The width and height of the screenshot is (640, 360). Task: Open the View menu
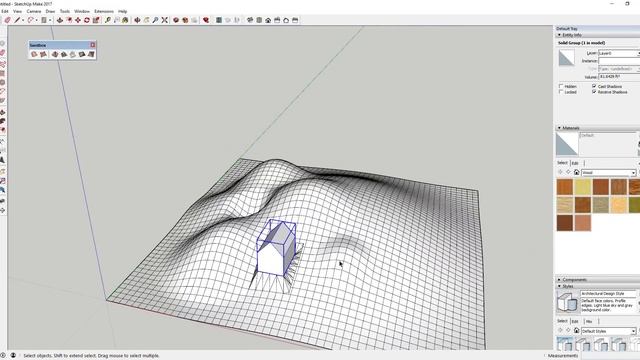18,11
